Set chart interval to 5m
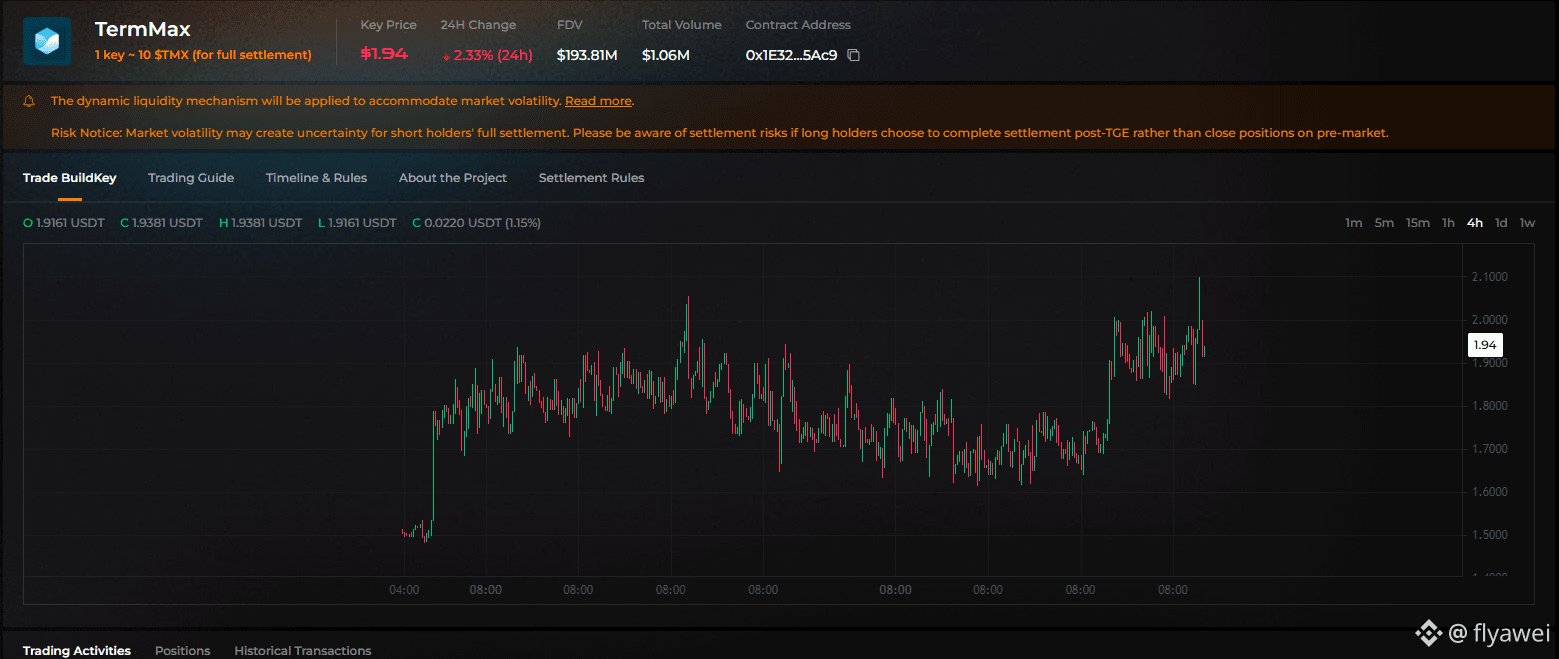This screenshot has width=1559, height=659. pos(1384,223)
